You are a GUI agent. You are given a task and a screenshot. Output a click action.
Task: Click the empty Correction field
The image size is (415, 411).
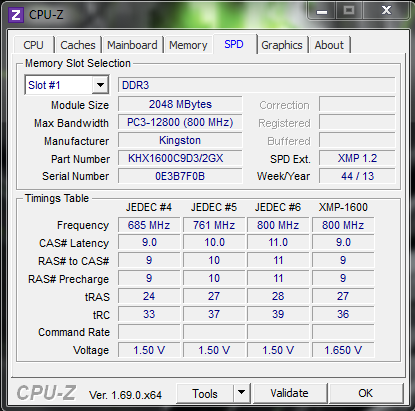point(357,104)
